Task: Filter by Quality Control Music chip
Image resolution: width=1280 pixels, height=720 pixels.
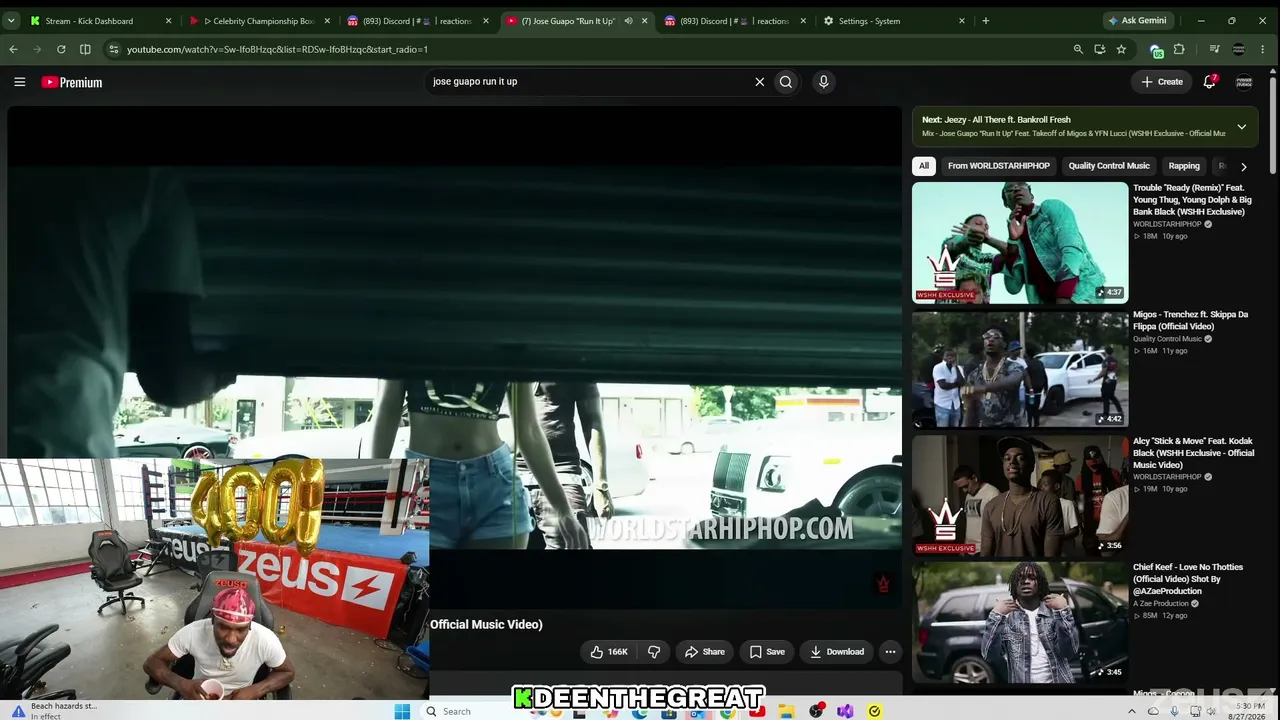Action: point(1109,166)
